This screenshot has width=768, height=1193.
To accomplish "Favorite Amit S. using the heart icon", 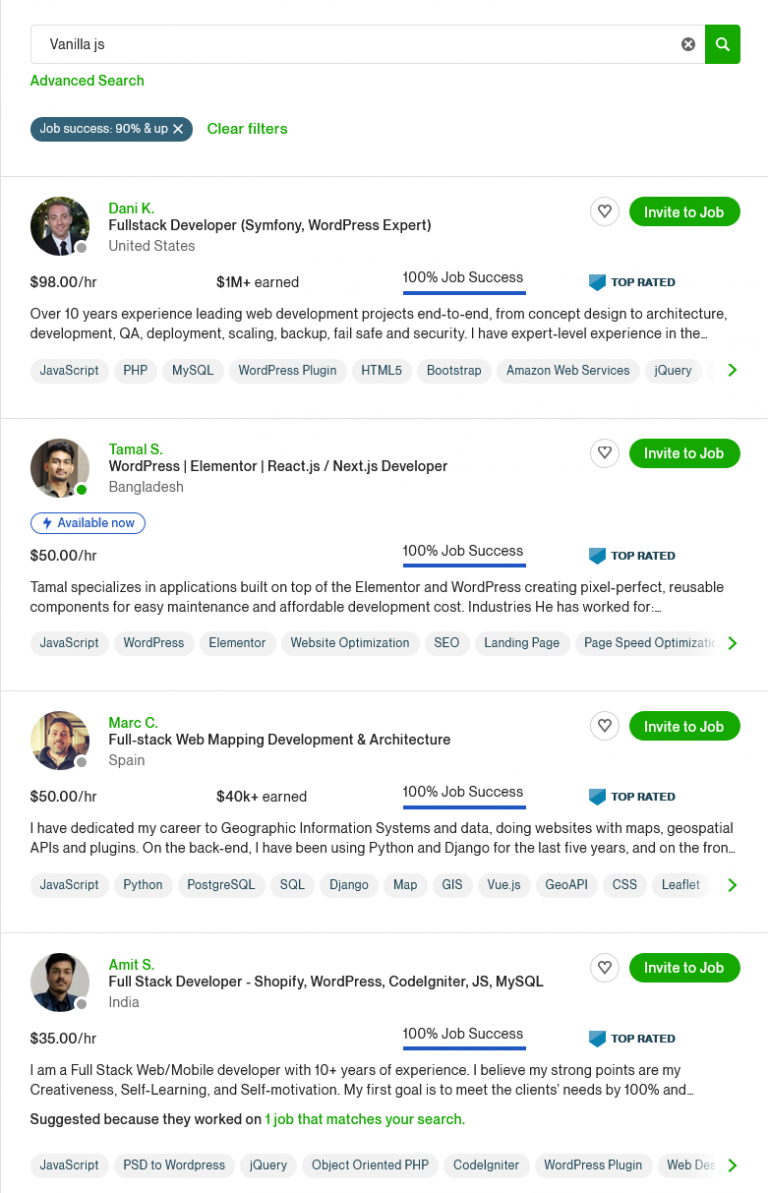I will (x=604, y=967).
